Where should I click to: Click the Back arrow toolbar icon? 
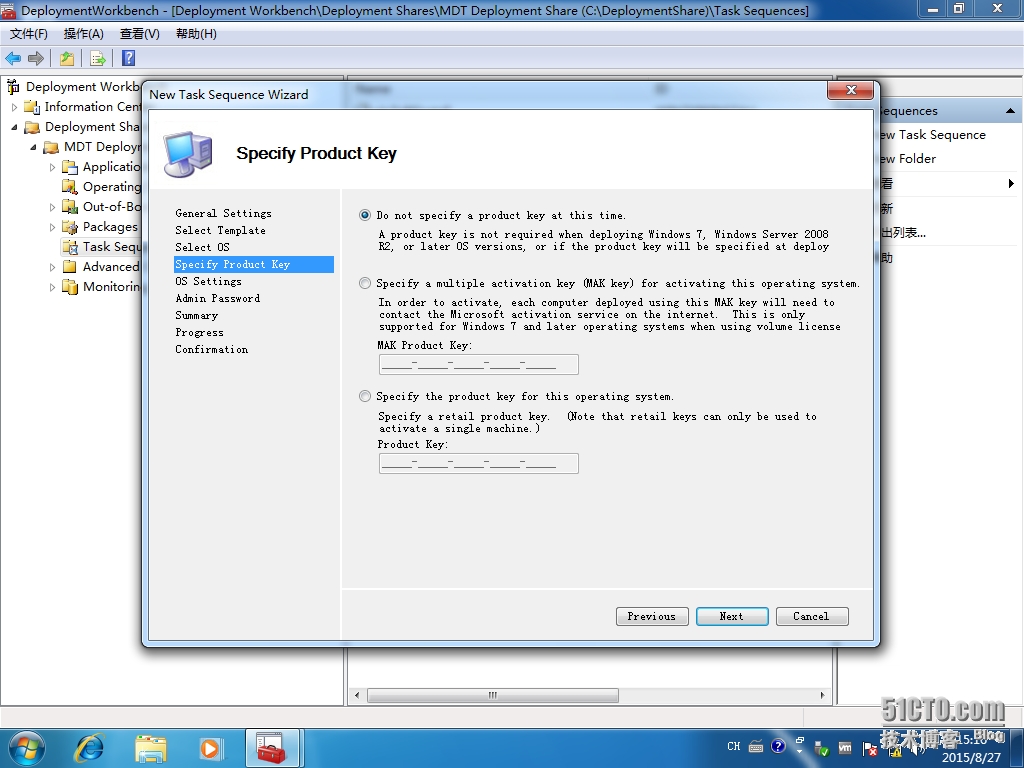tap(13, 58)
